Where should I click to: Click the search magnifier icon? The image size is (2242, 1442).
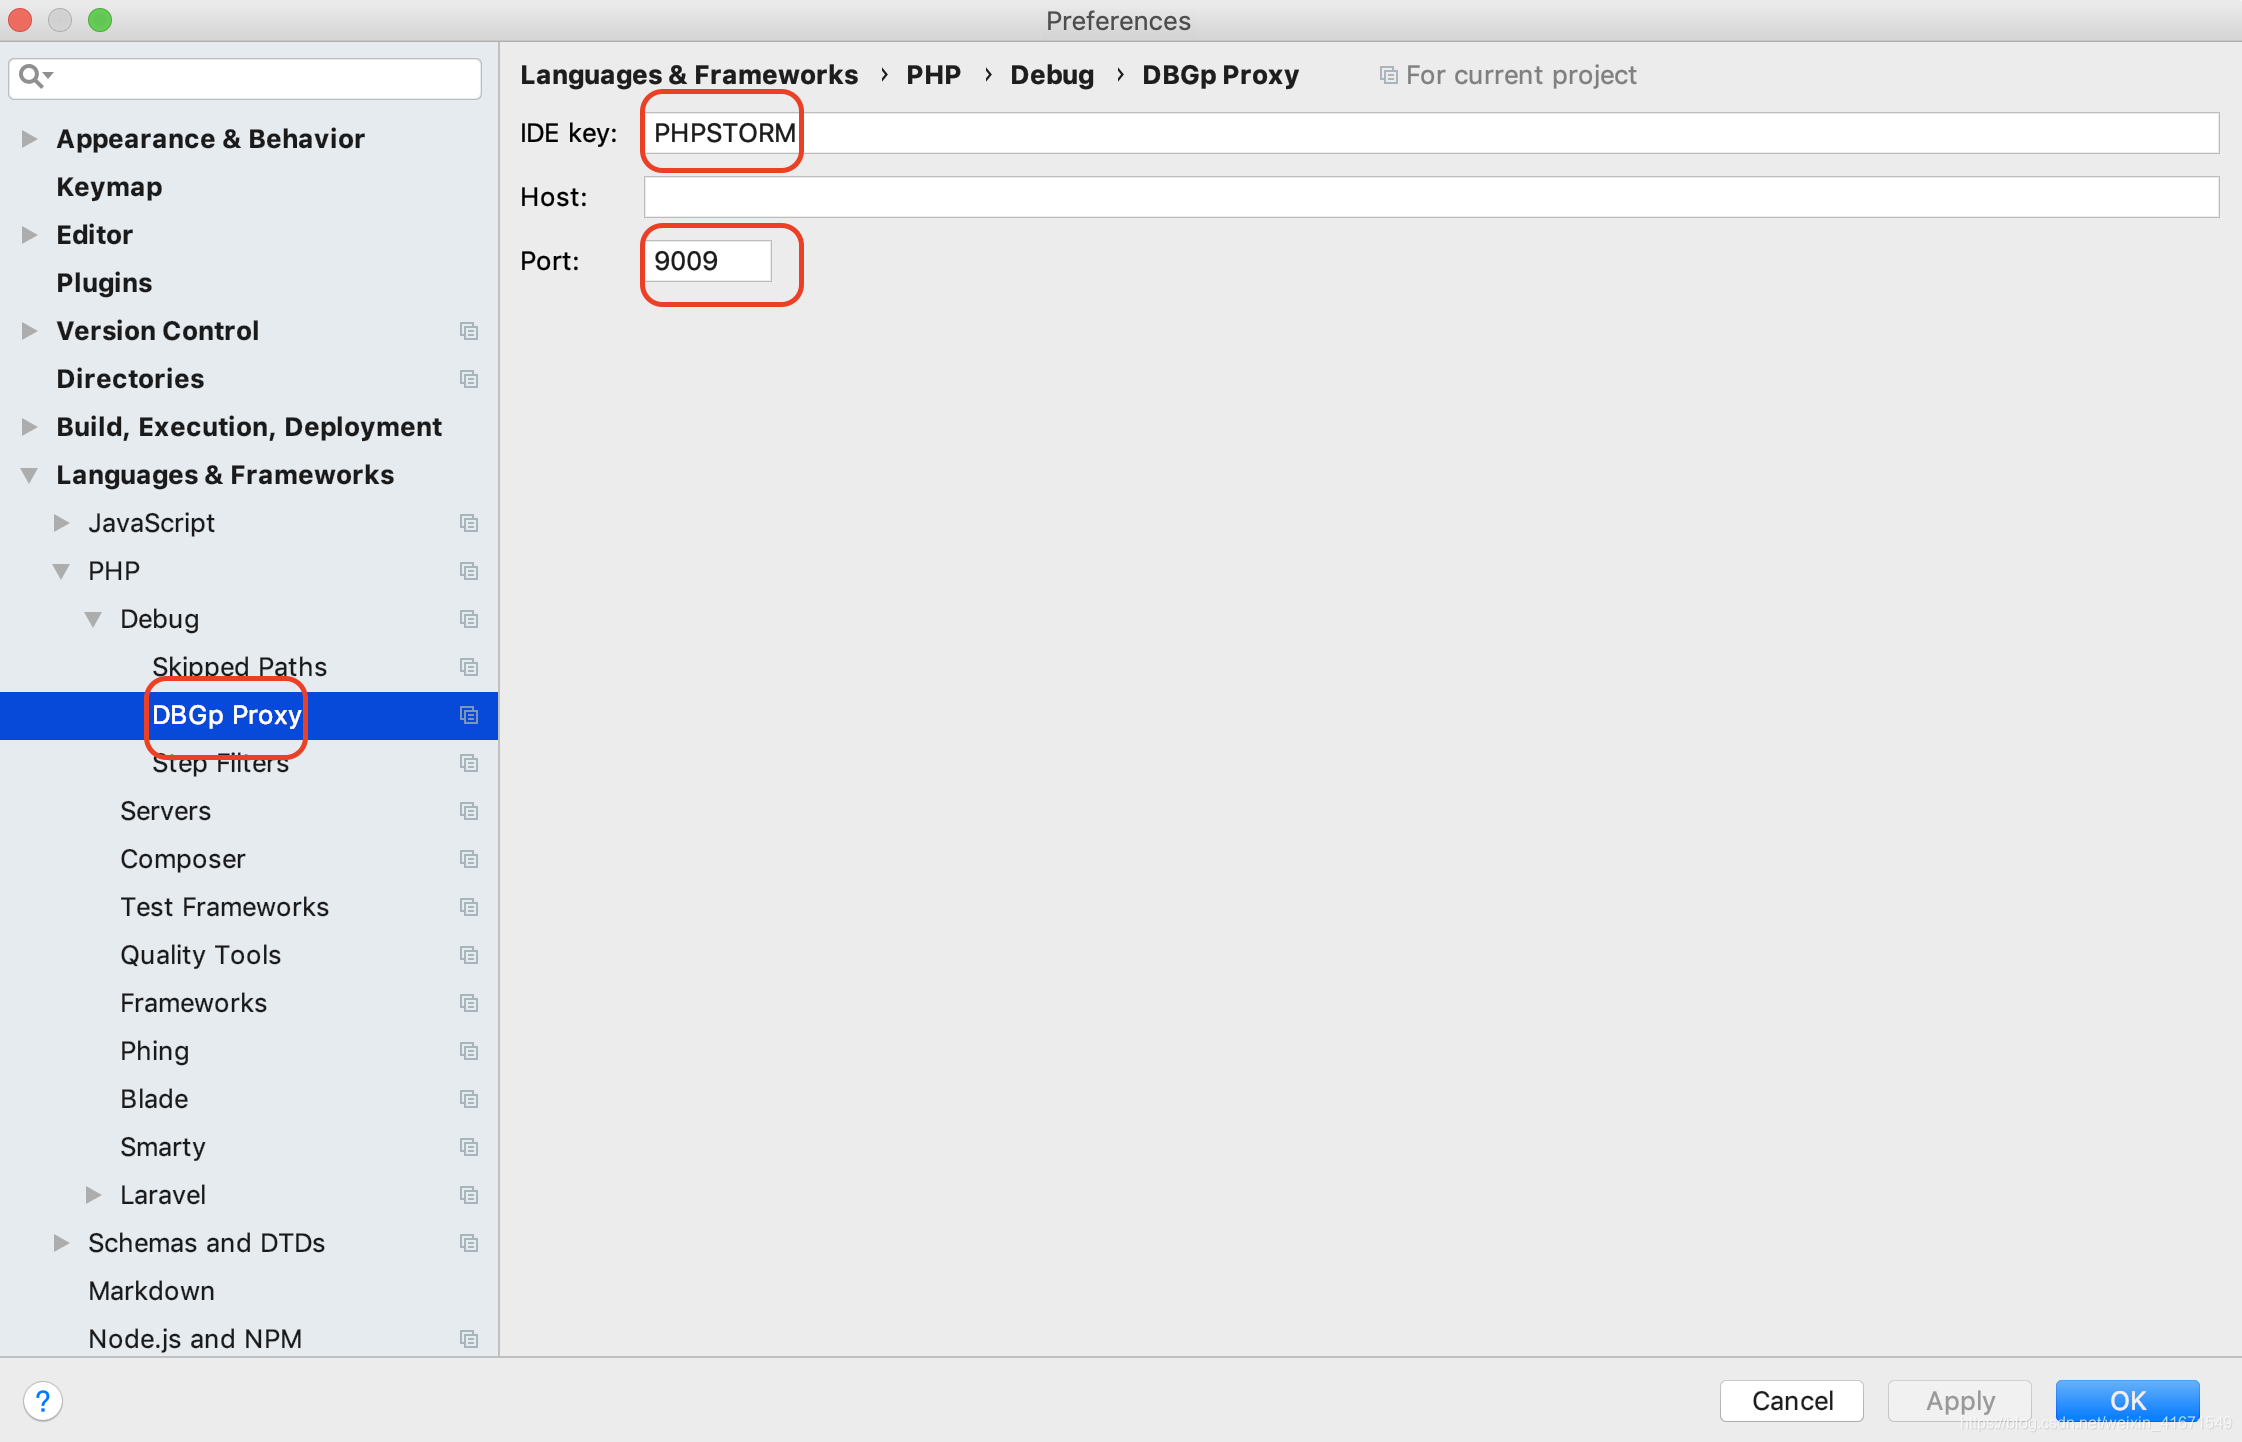point(35,76)
